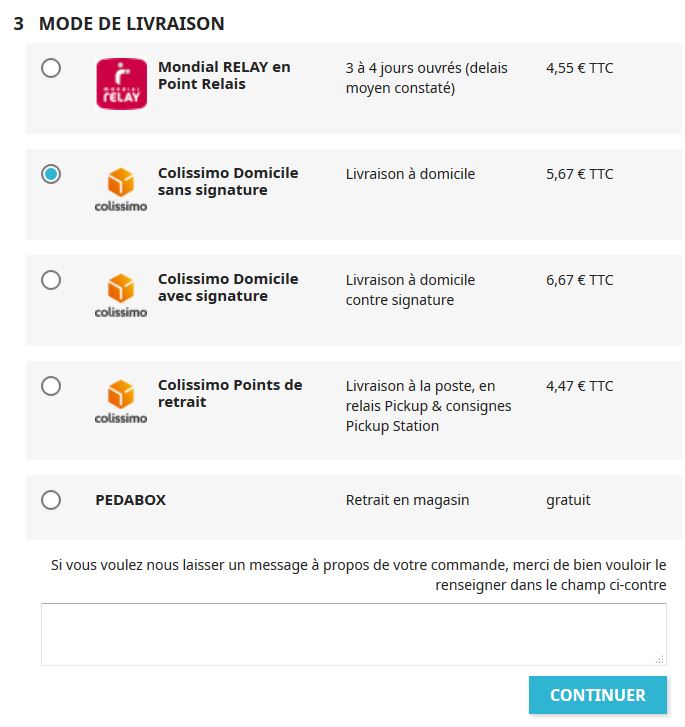
Task: Click the CONTINUER button
Action: 597,695
